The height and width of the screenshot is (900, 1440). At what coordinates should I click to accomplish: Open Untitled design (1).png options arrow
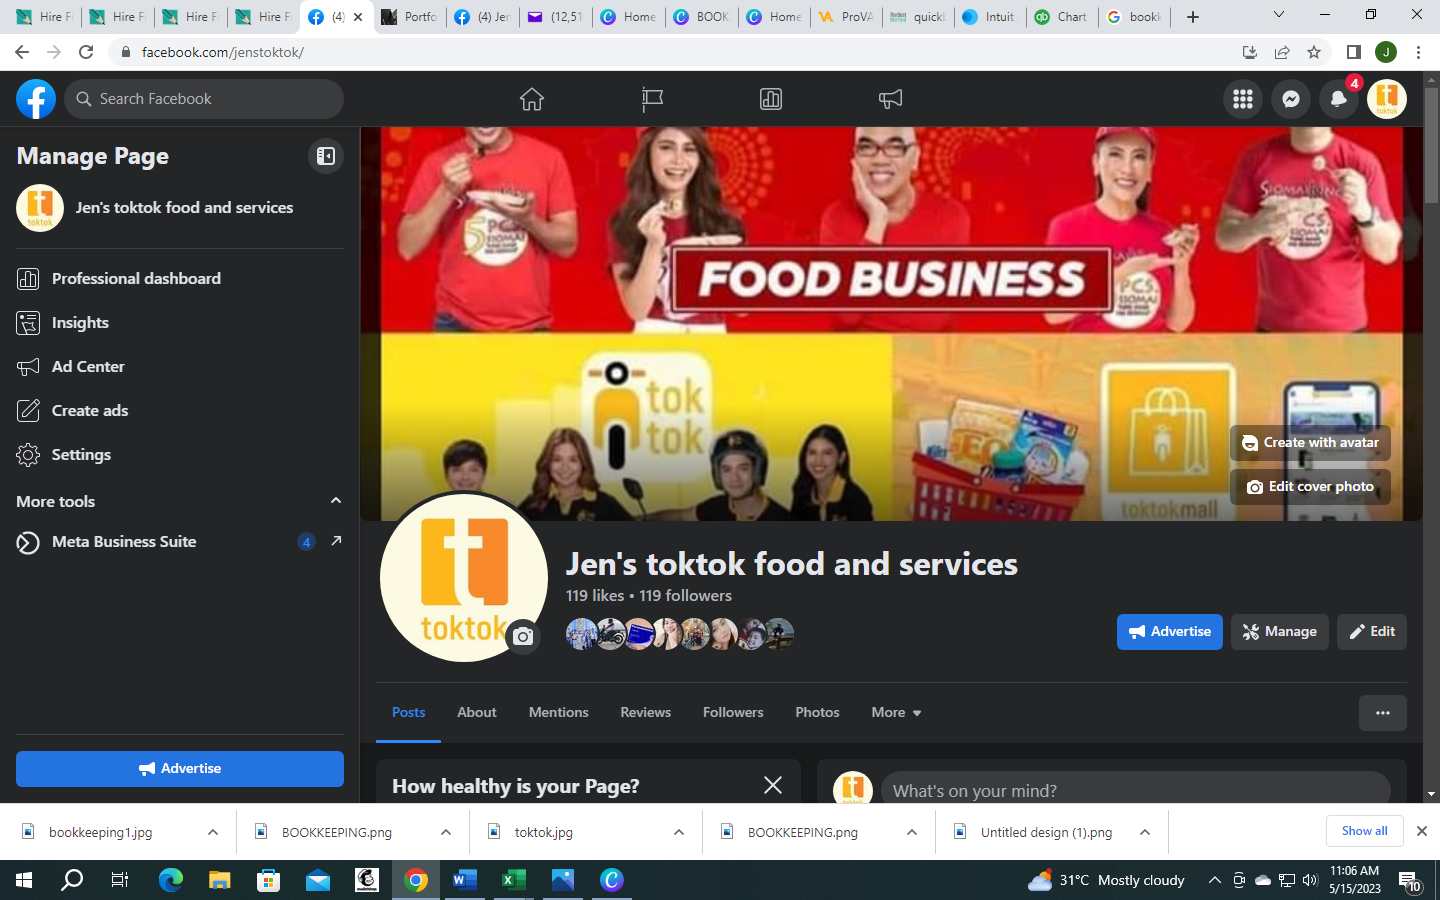click(1145, 832)
